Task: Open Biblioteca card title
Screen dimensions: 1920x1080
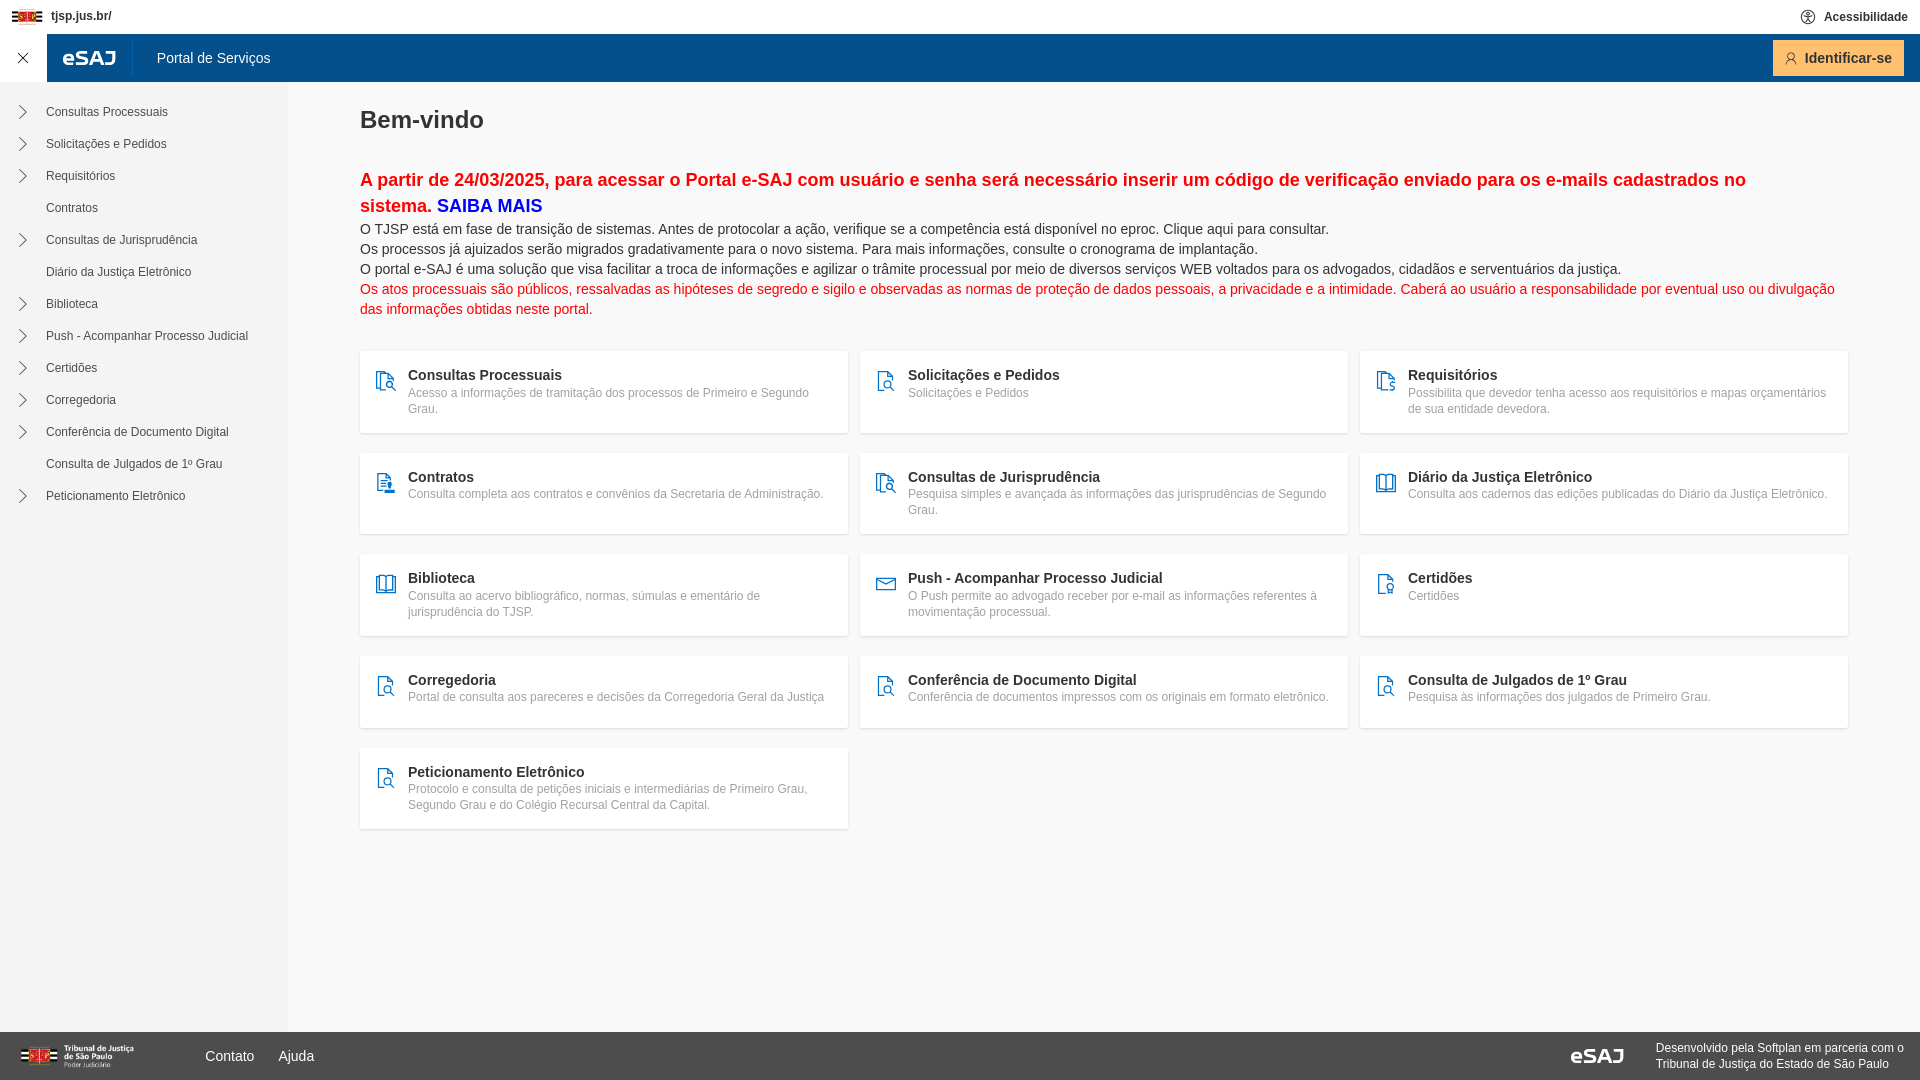Action: [441, 578]
